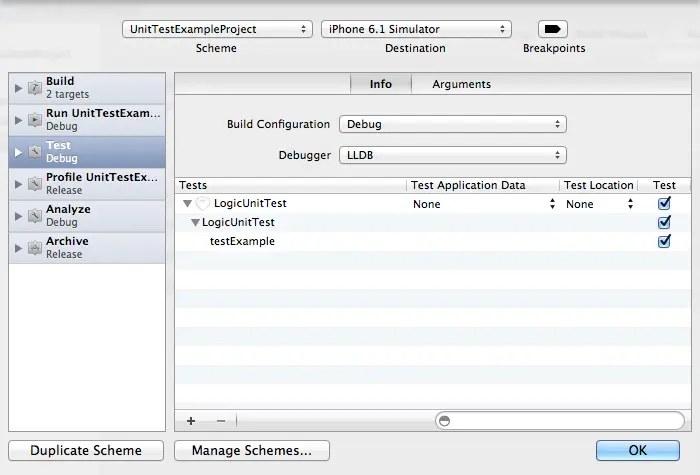The width and height of the screenshot is (700, 475).
Task: Click the plus icon to add test
Action: pos(191,421)
